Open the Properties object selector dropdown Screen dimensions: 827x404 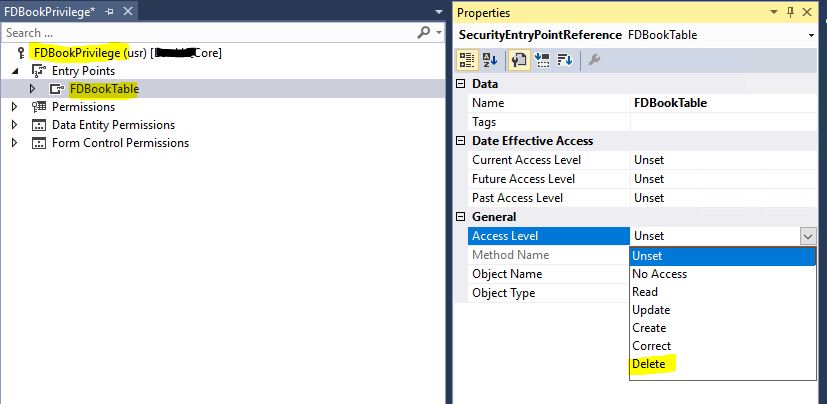pyautogui.click(x=811, y=35)
